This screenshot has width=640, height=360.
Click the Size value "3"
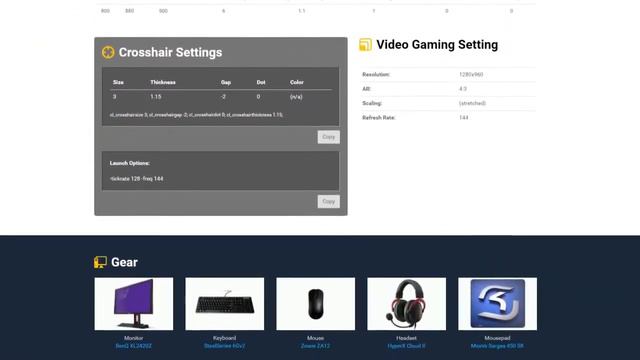pos(114,97)
